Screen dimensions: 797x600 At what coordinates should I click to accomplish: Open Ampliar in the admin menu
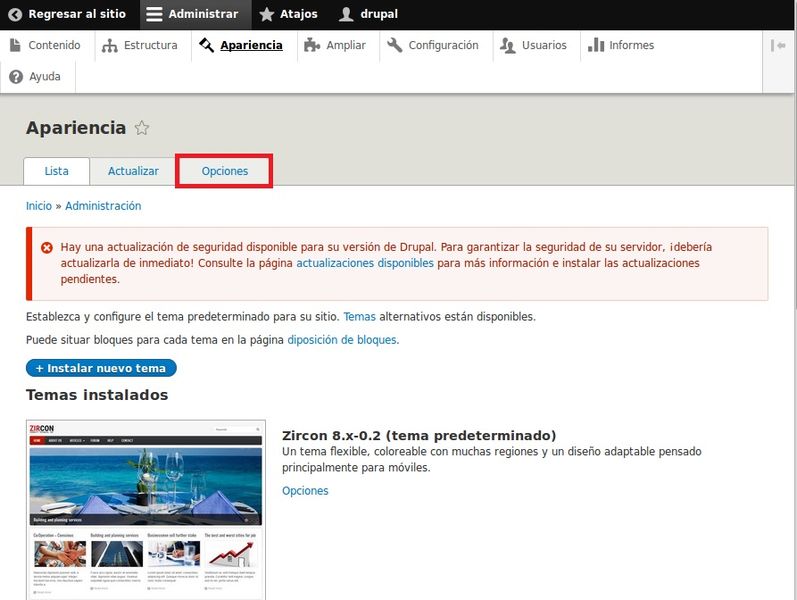click(x=335, y=45)
